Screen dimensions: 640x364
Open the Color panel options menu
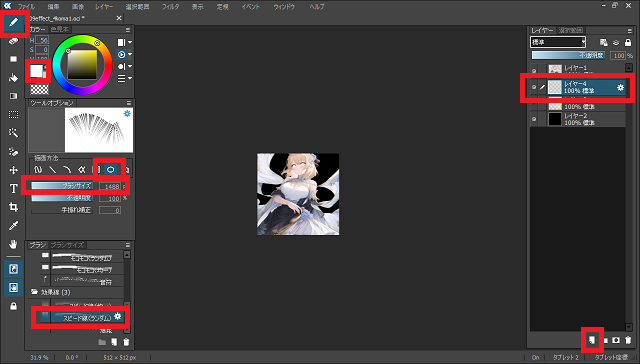(128, 30)
